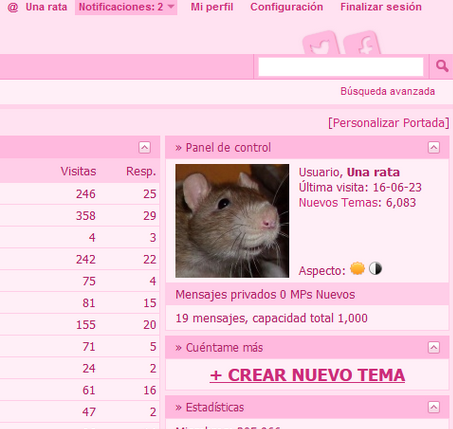Click the [Personalizar Portada] link

pyautogui.click(x=389, y=123)
